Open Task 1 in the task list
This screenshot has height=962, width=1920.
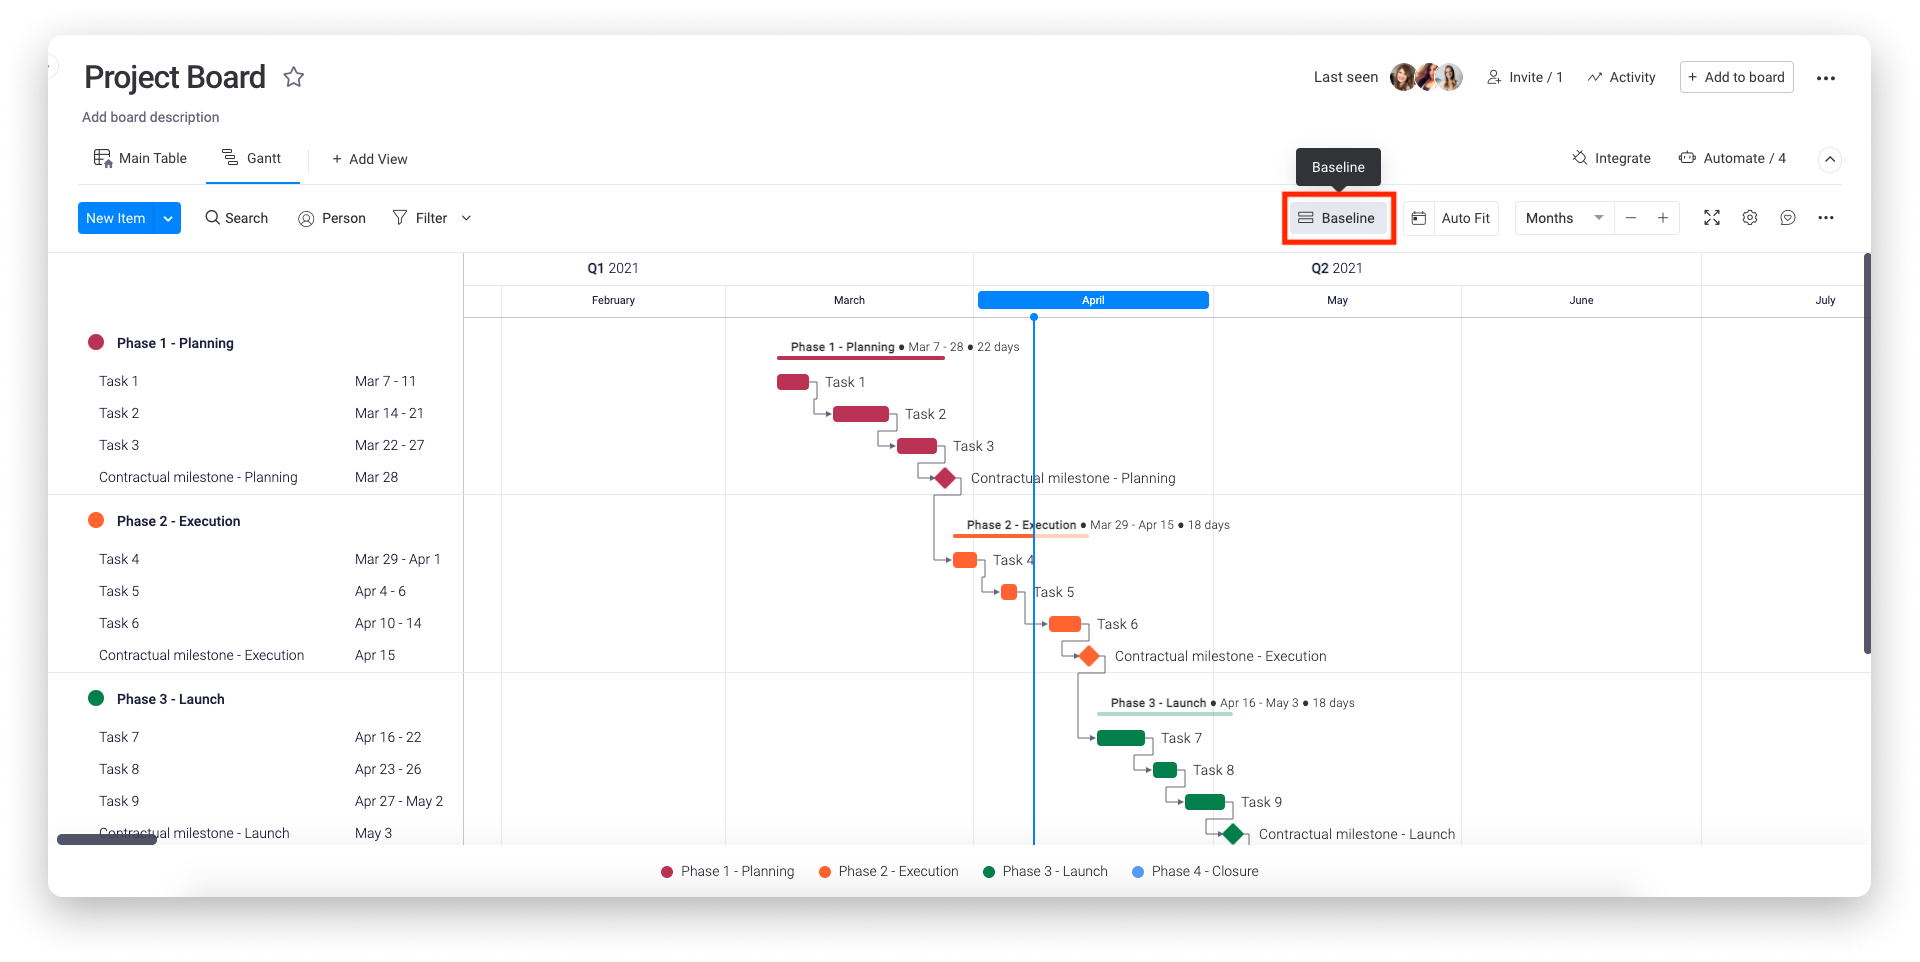[119, 381]
